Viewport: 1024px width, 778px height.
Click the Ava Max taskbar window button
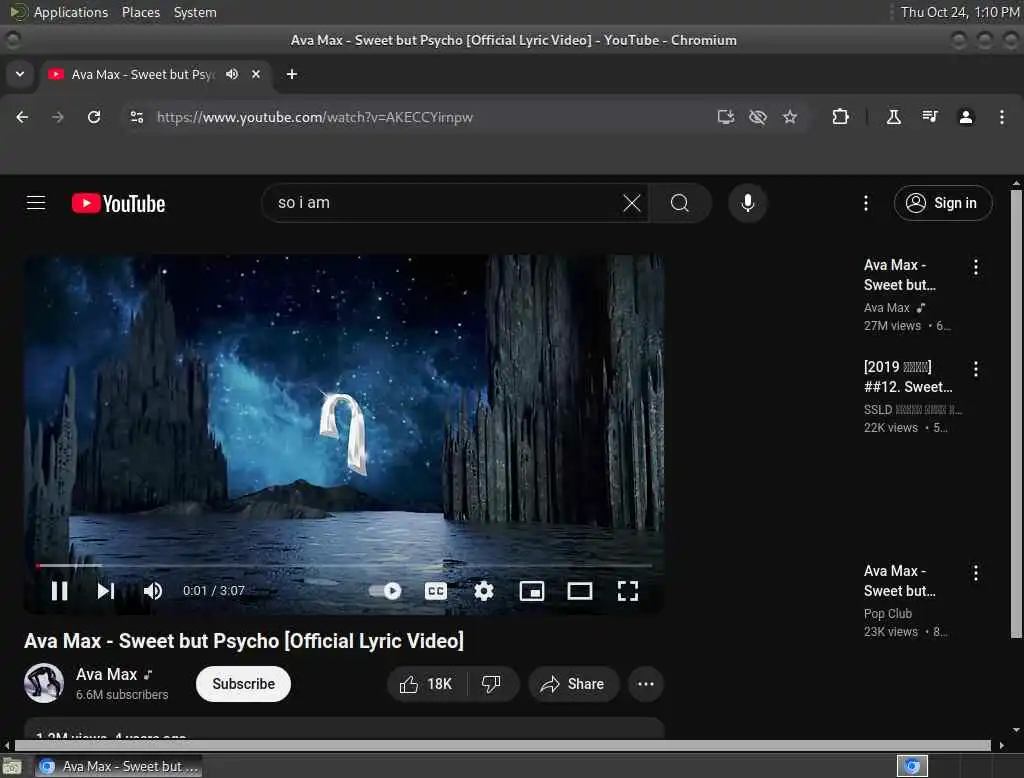click(x=119, y=766)
